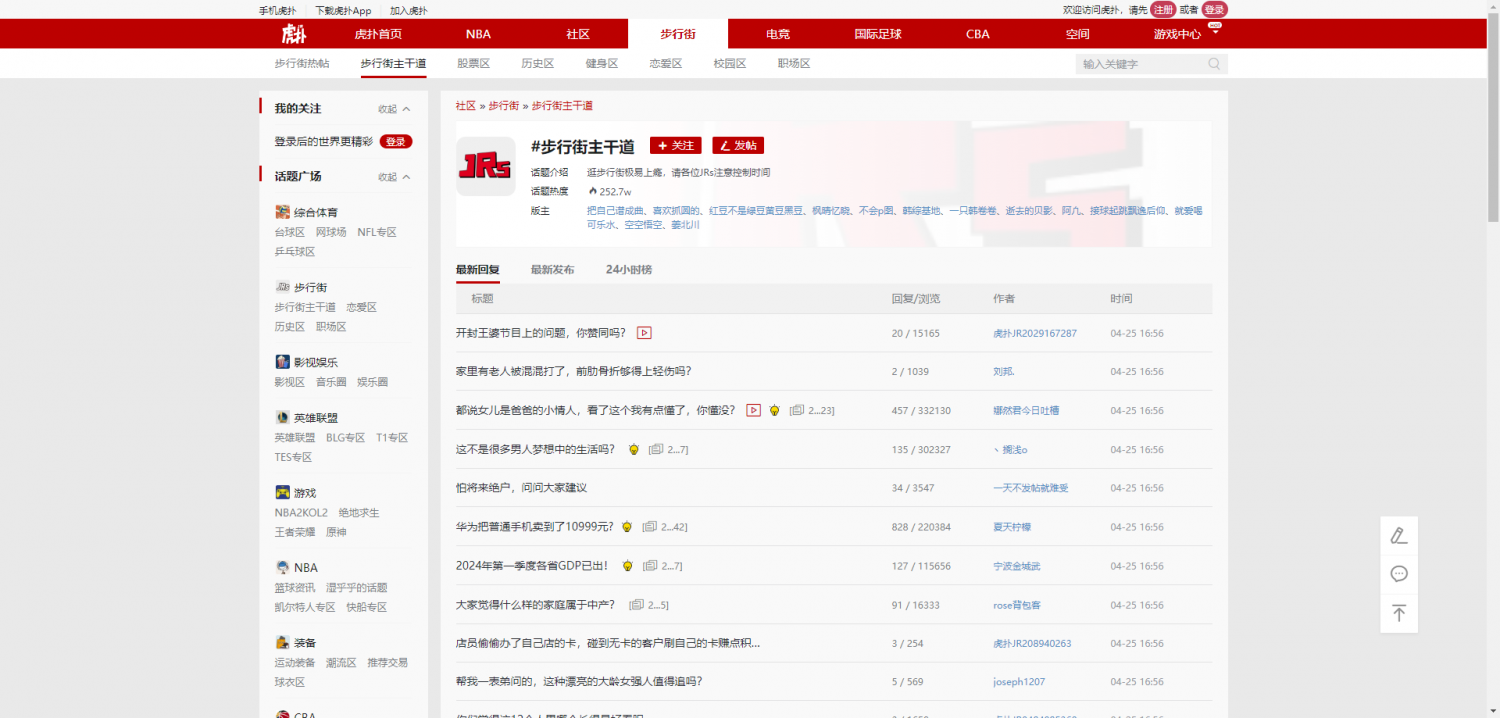The width and height of the screenshot is (1500, 718).
Task: Click the JRs forum avatar image
Action: [485, 166]
